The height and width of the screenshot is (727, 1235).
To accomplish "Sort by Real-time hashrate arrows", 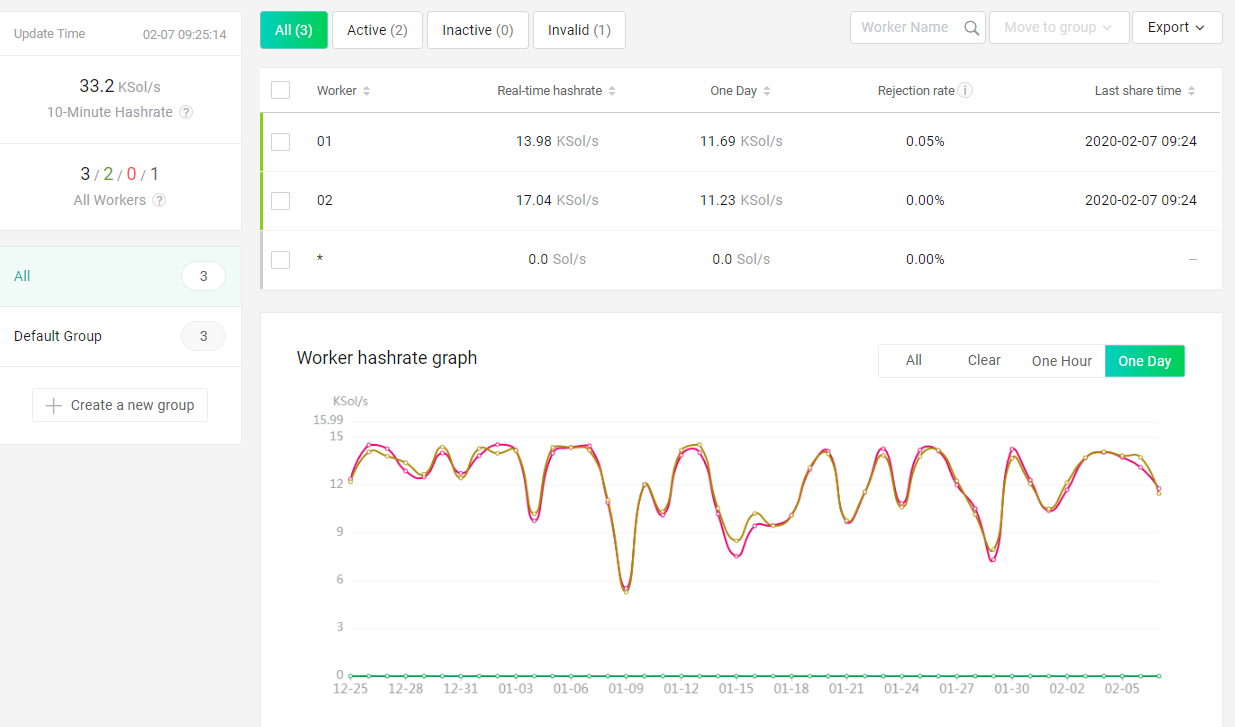I will coord(612,91).
